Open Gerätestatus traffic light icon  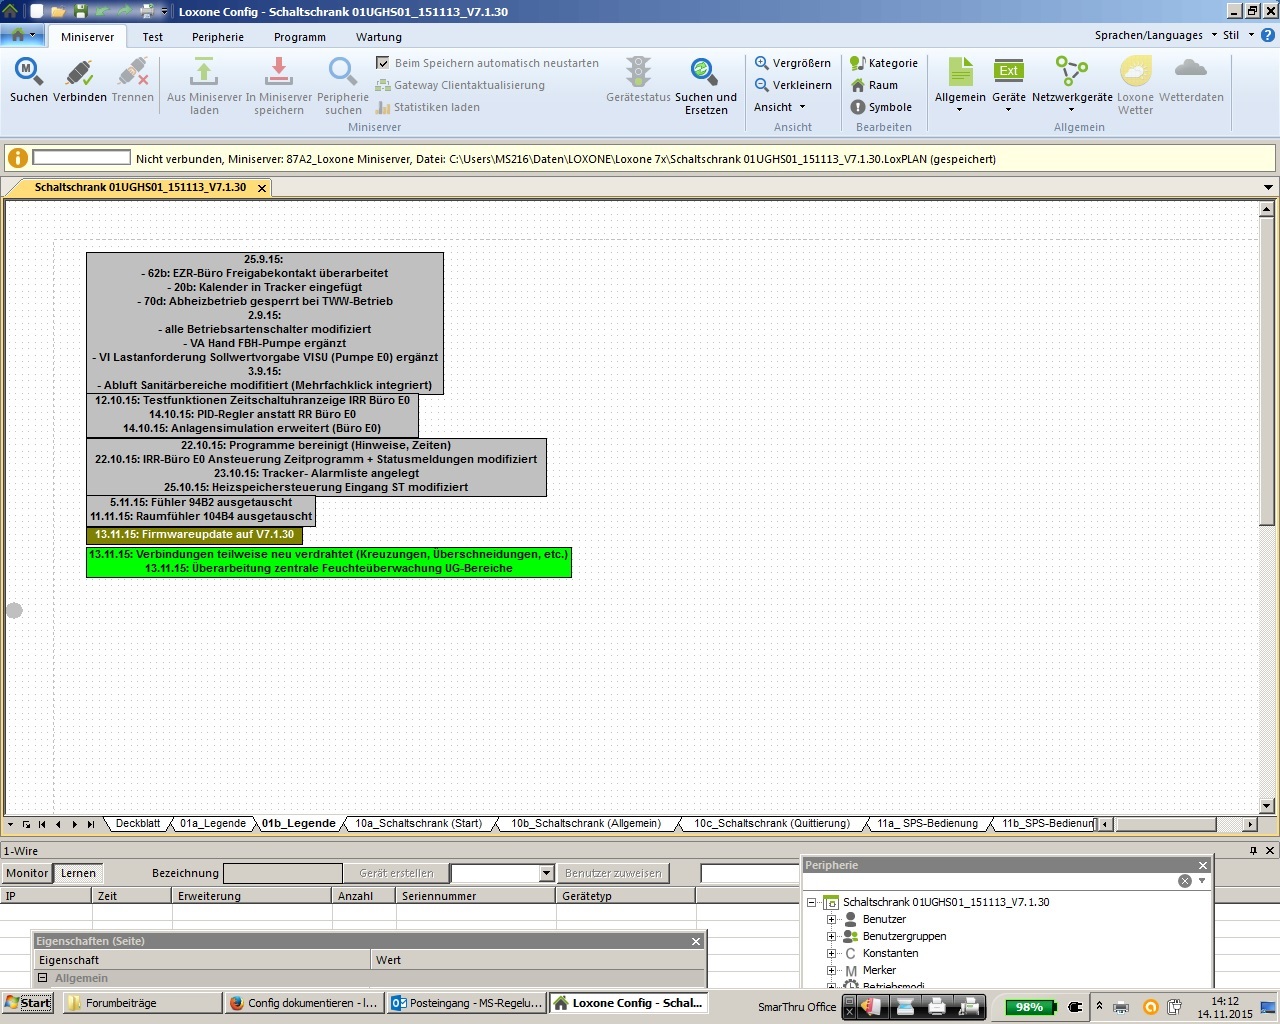[638, 72]
